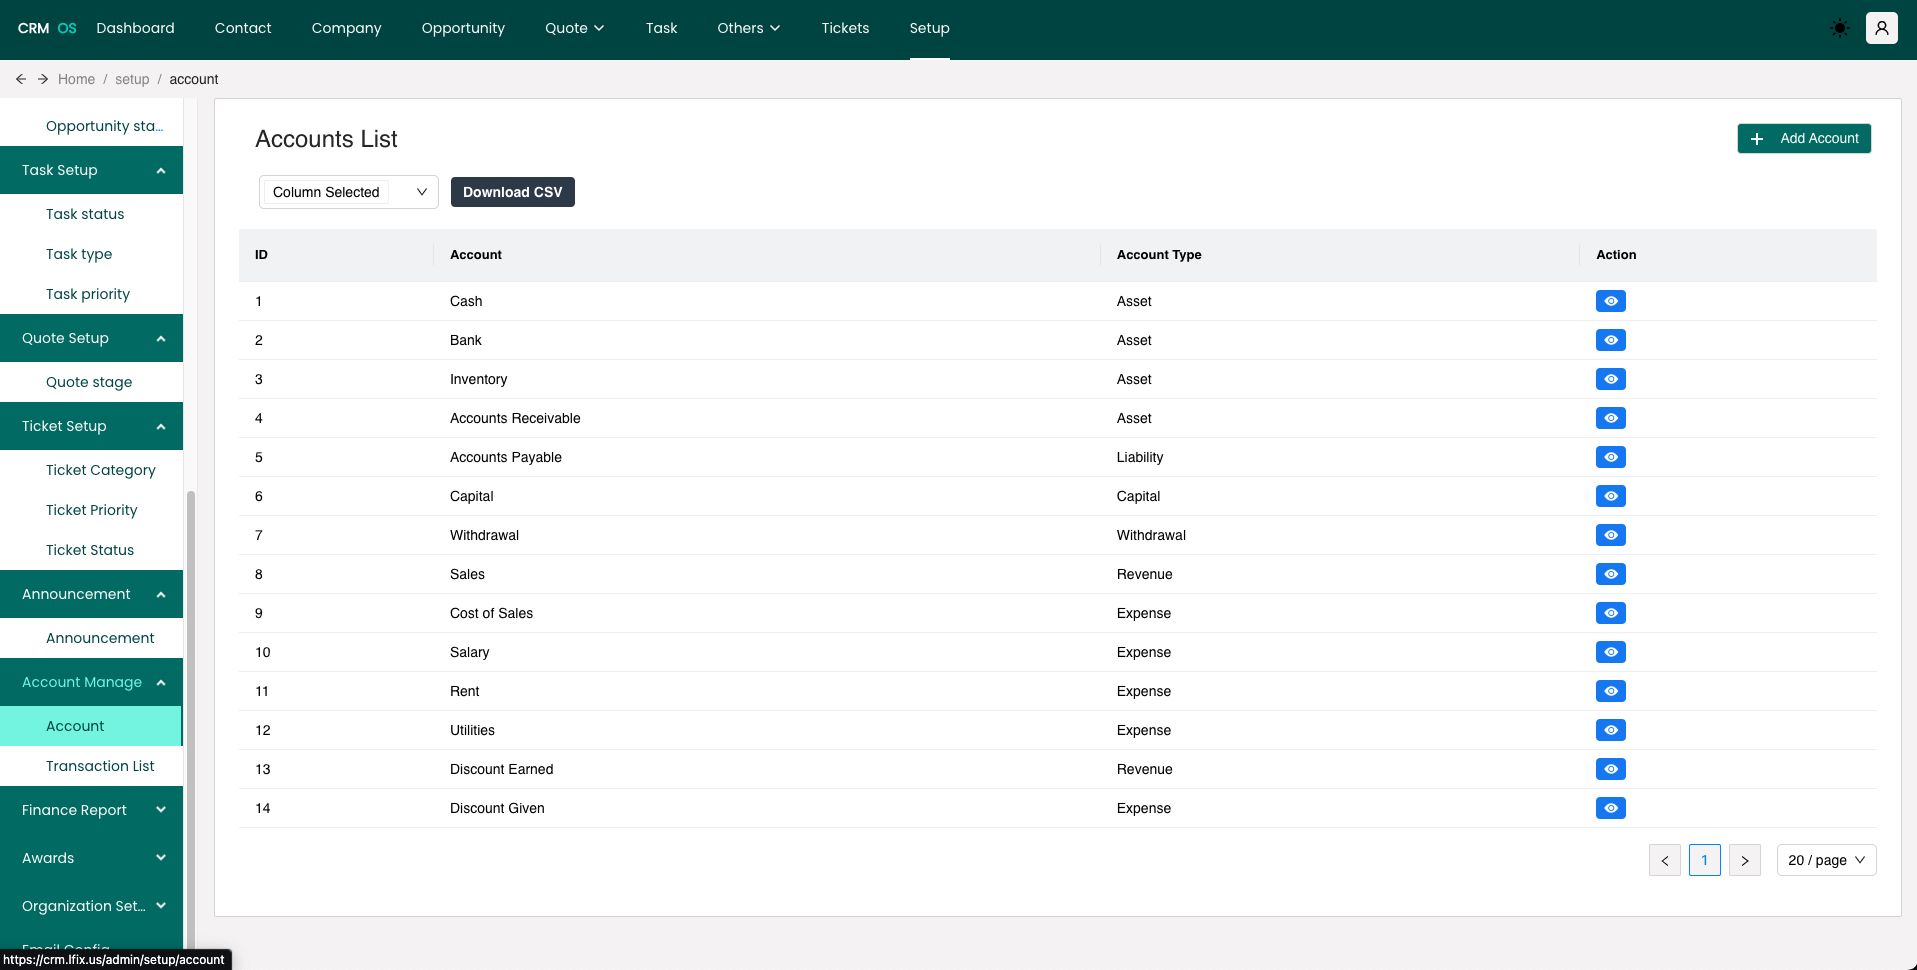View the Discount Given account icon
1917x970 pixels.
pos(1610,808)
